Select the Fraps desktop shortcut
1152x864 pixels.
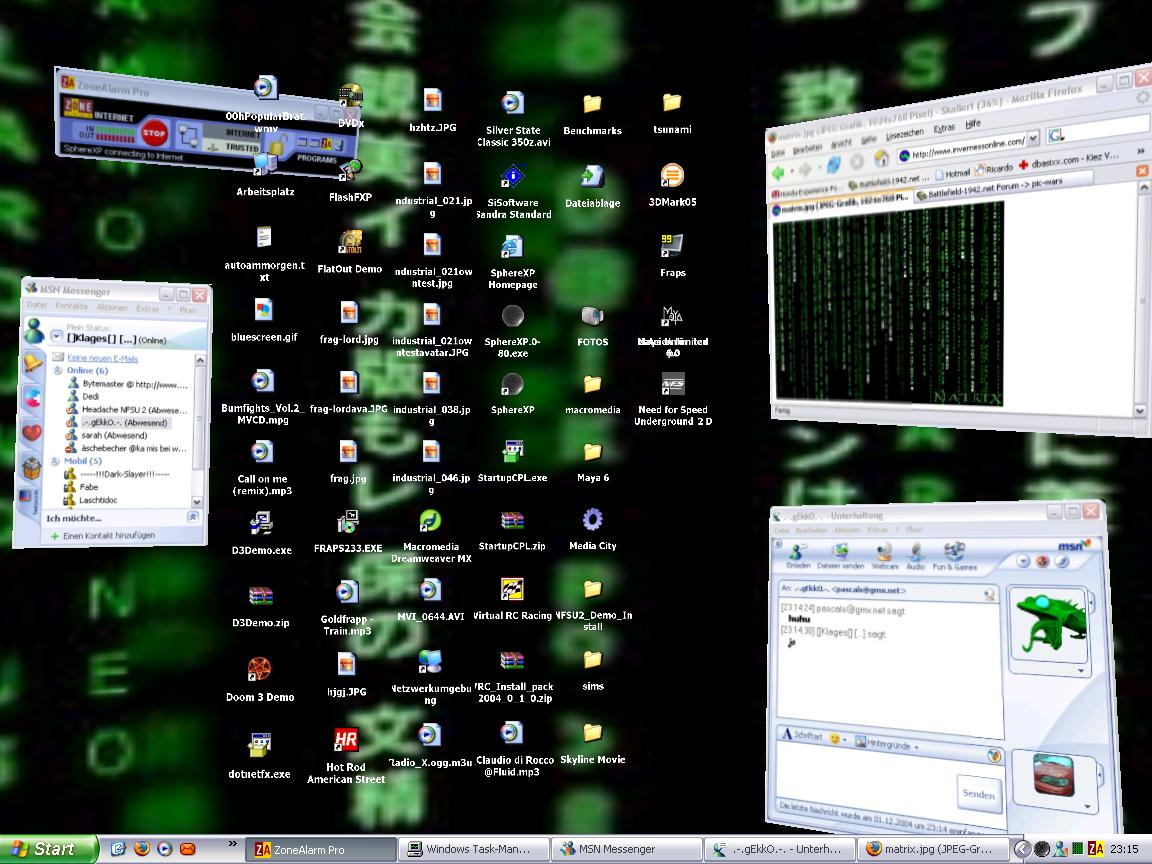[672, 256]
